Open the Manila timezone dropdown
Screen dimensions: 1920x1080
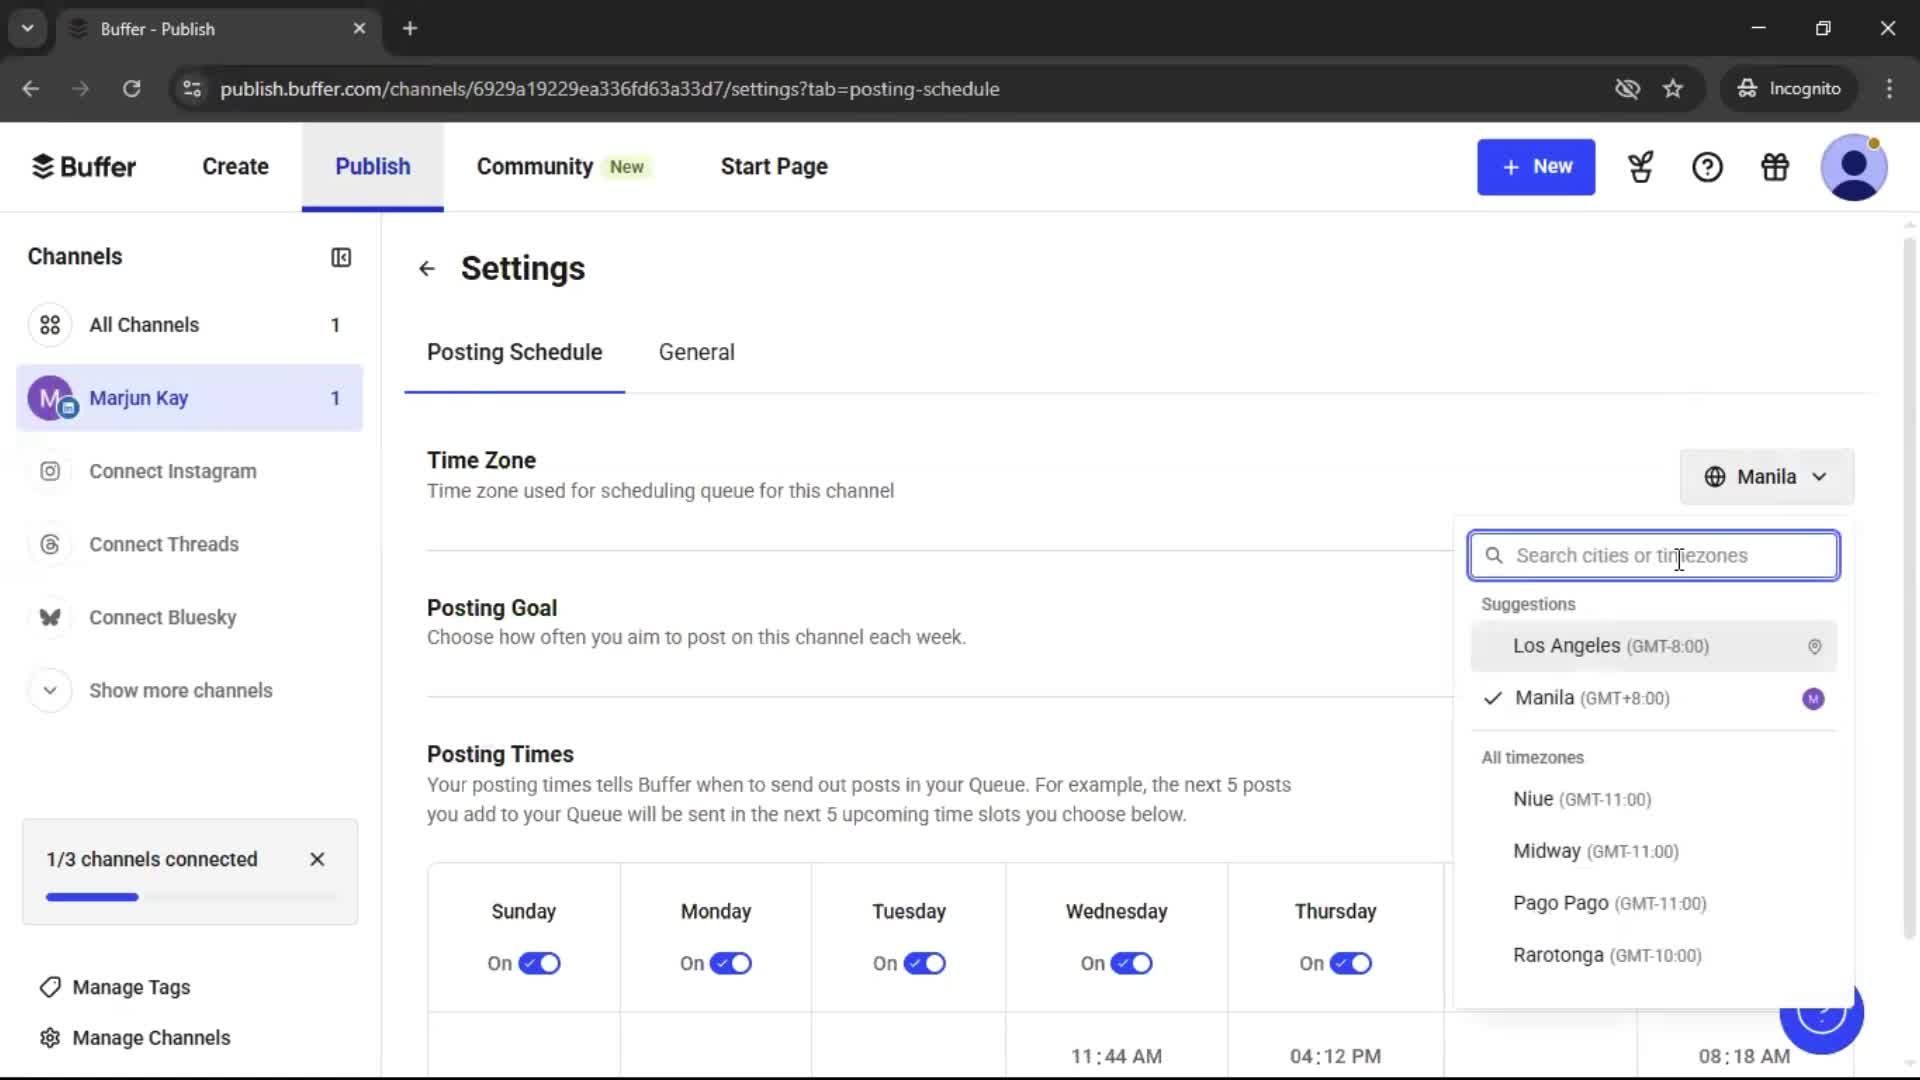click(x=1766, y=477)
